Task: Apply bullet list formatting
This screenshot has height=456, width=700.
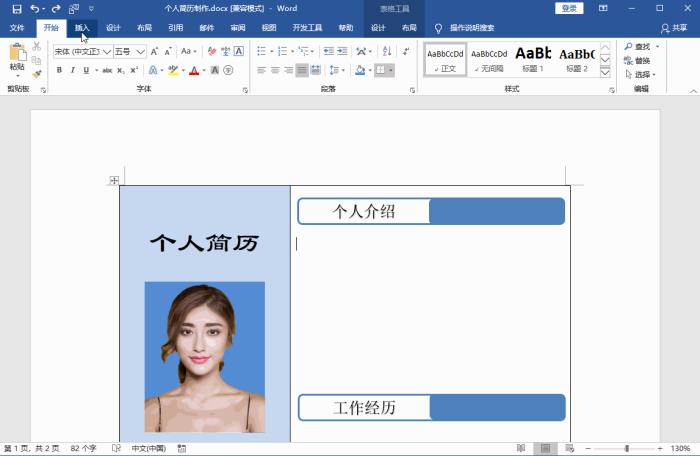Action: [262, 51]
